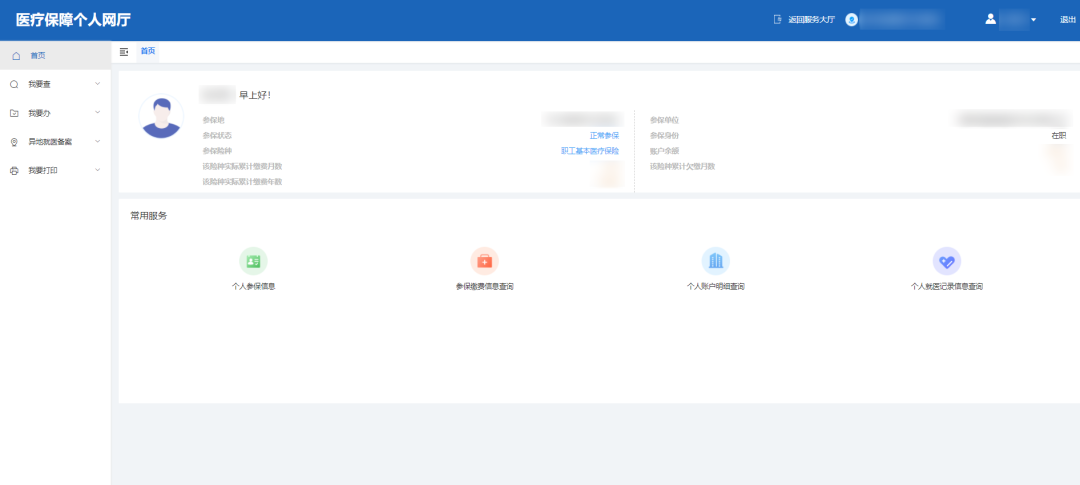Click the 该险种实际累计缴费年数 label
This screenshot has height=485, width=1080.
(x=242, y=182)
